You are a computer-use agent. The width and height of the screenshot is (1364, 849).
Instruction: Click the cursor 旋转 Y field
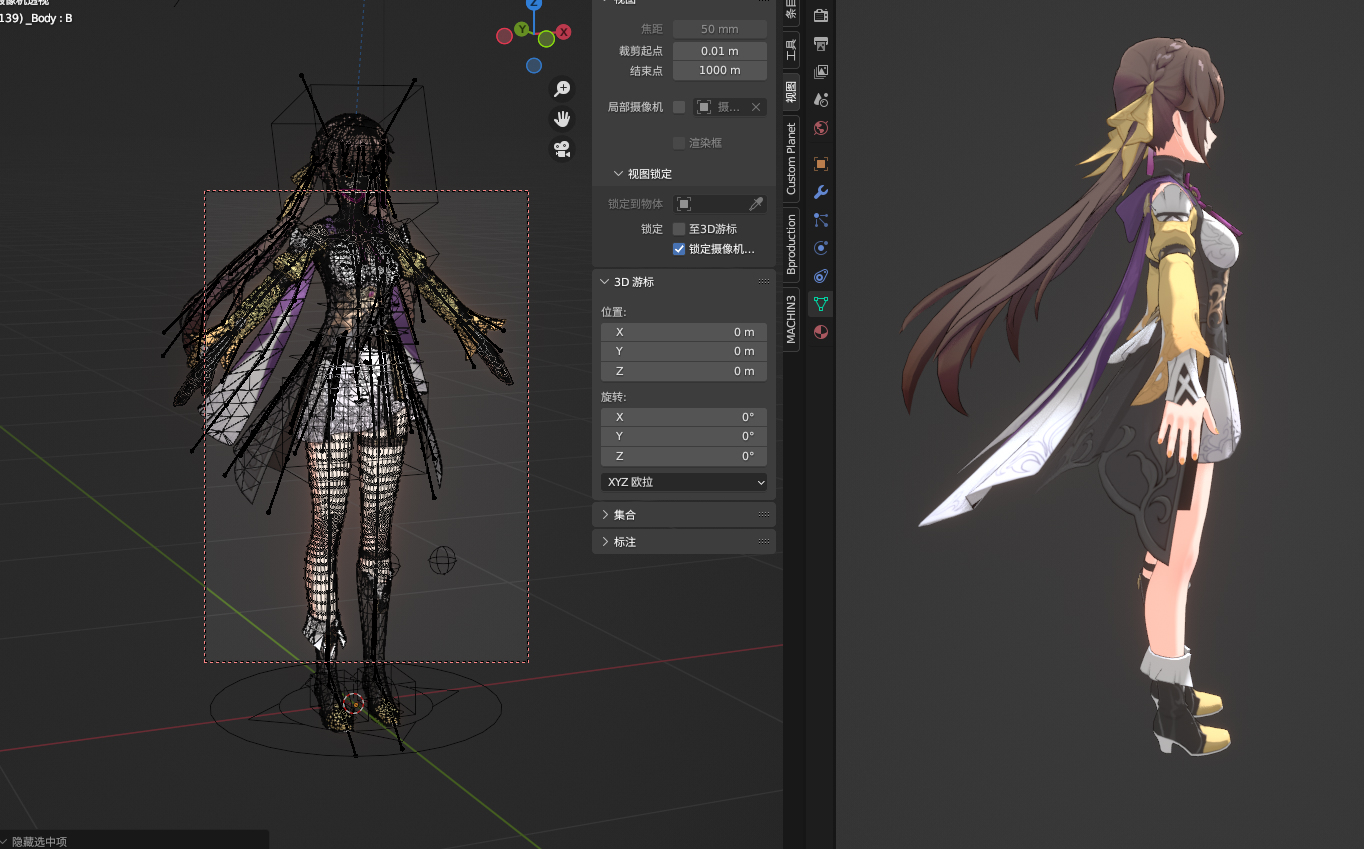coord(684,436)
